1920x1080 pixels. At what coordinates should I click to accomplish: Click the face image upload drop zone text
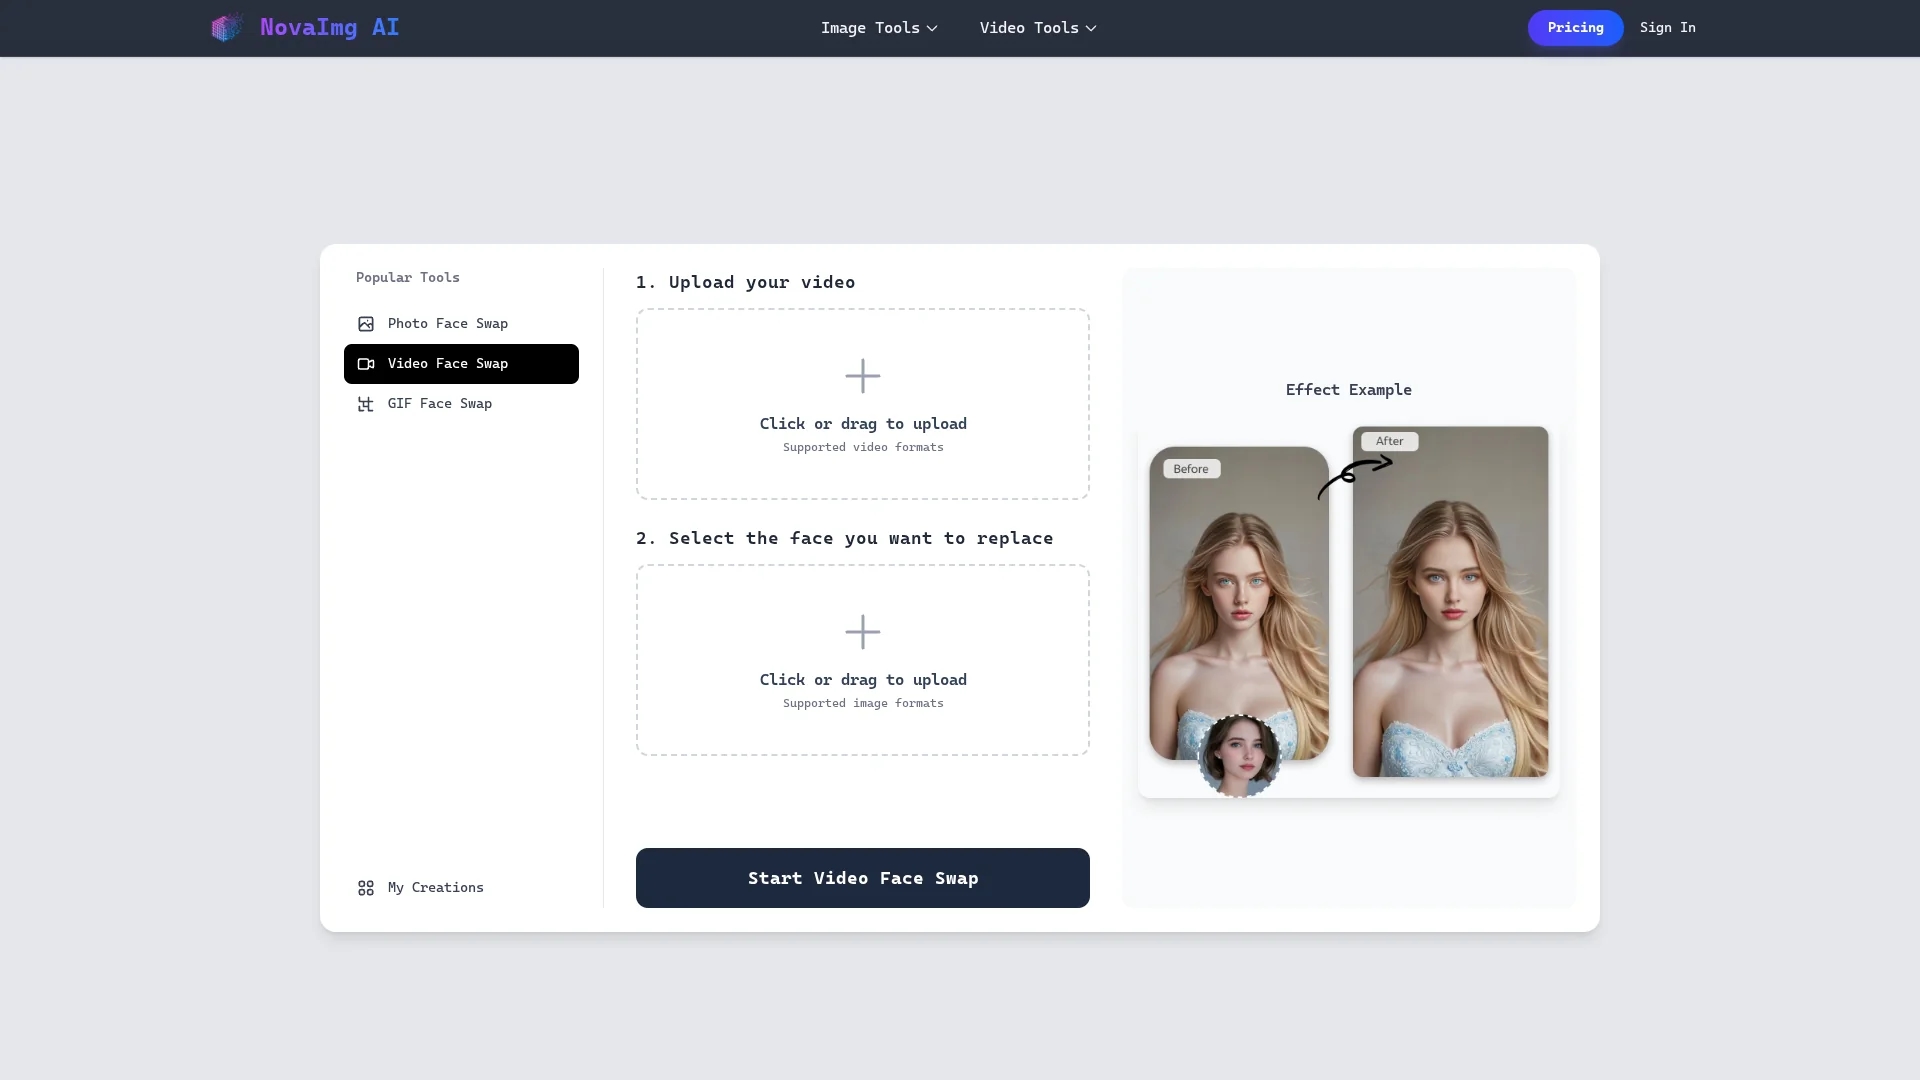point(863,680)
